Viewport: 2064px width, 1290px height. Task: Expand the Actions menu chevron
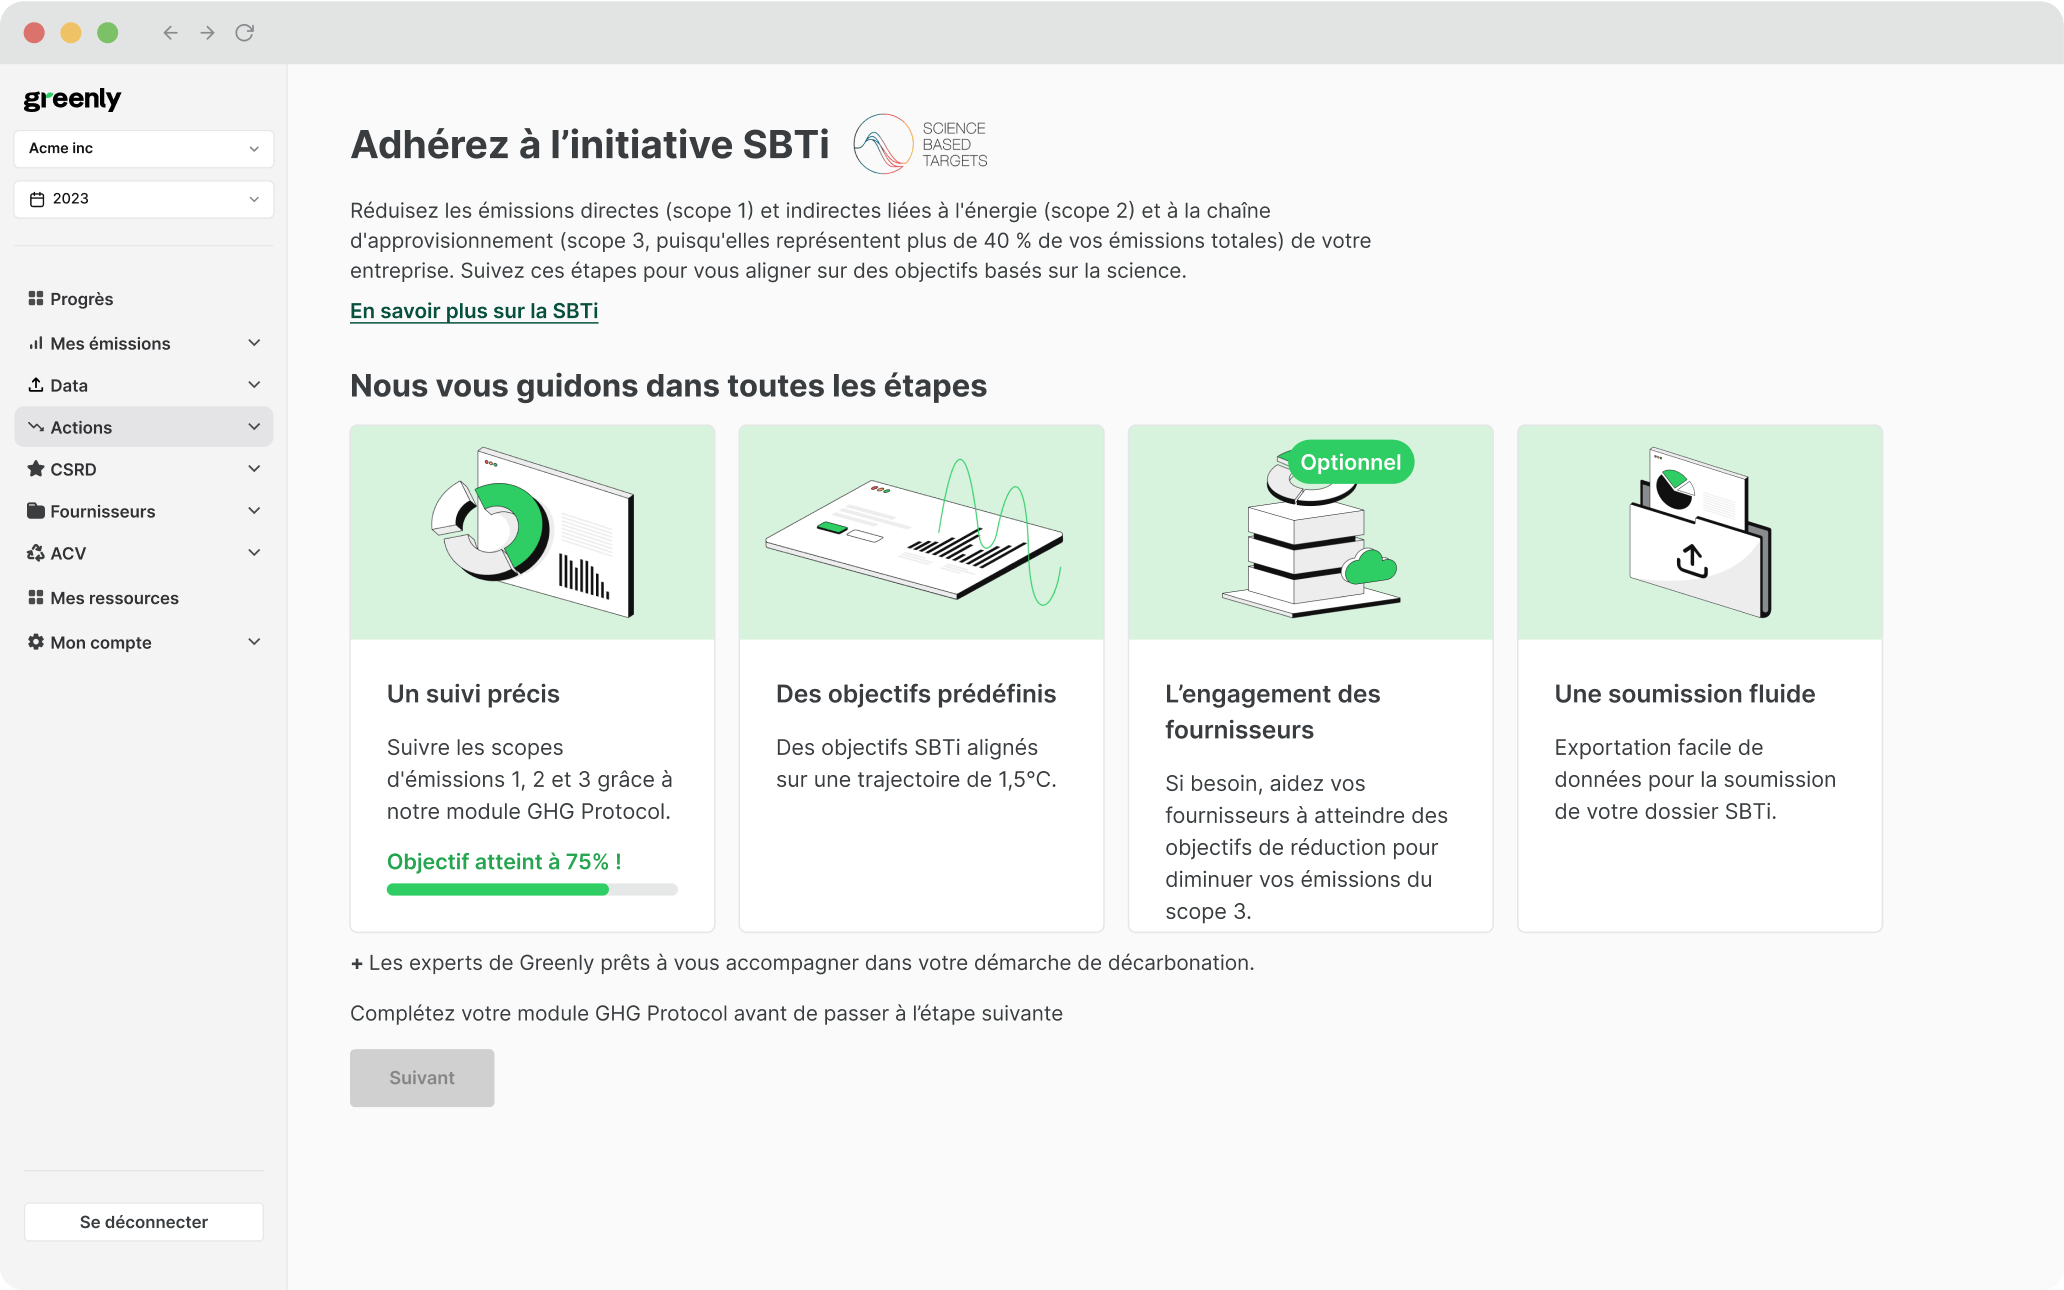[x=254, y=427]
